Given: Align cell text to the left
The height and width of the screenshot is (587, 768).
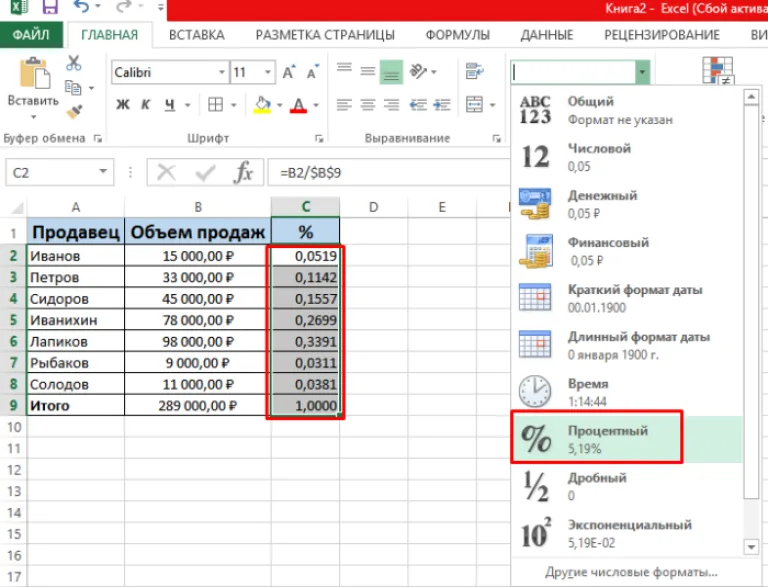Looking at the screenshot, I should pos(344,105).
